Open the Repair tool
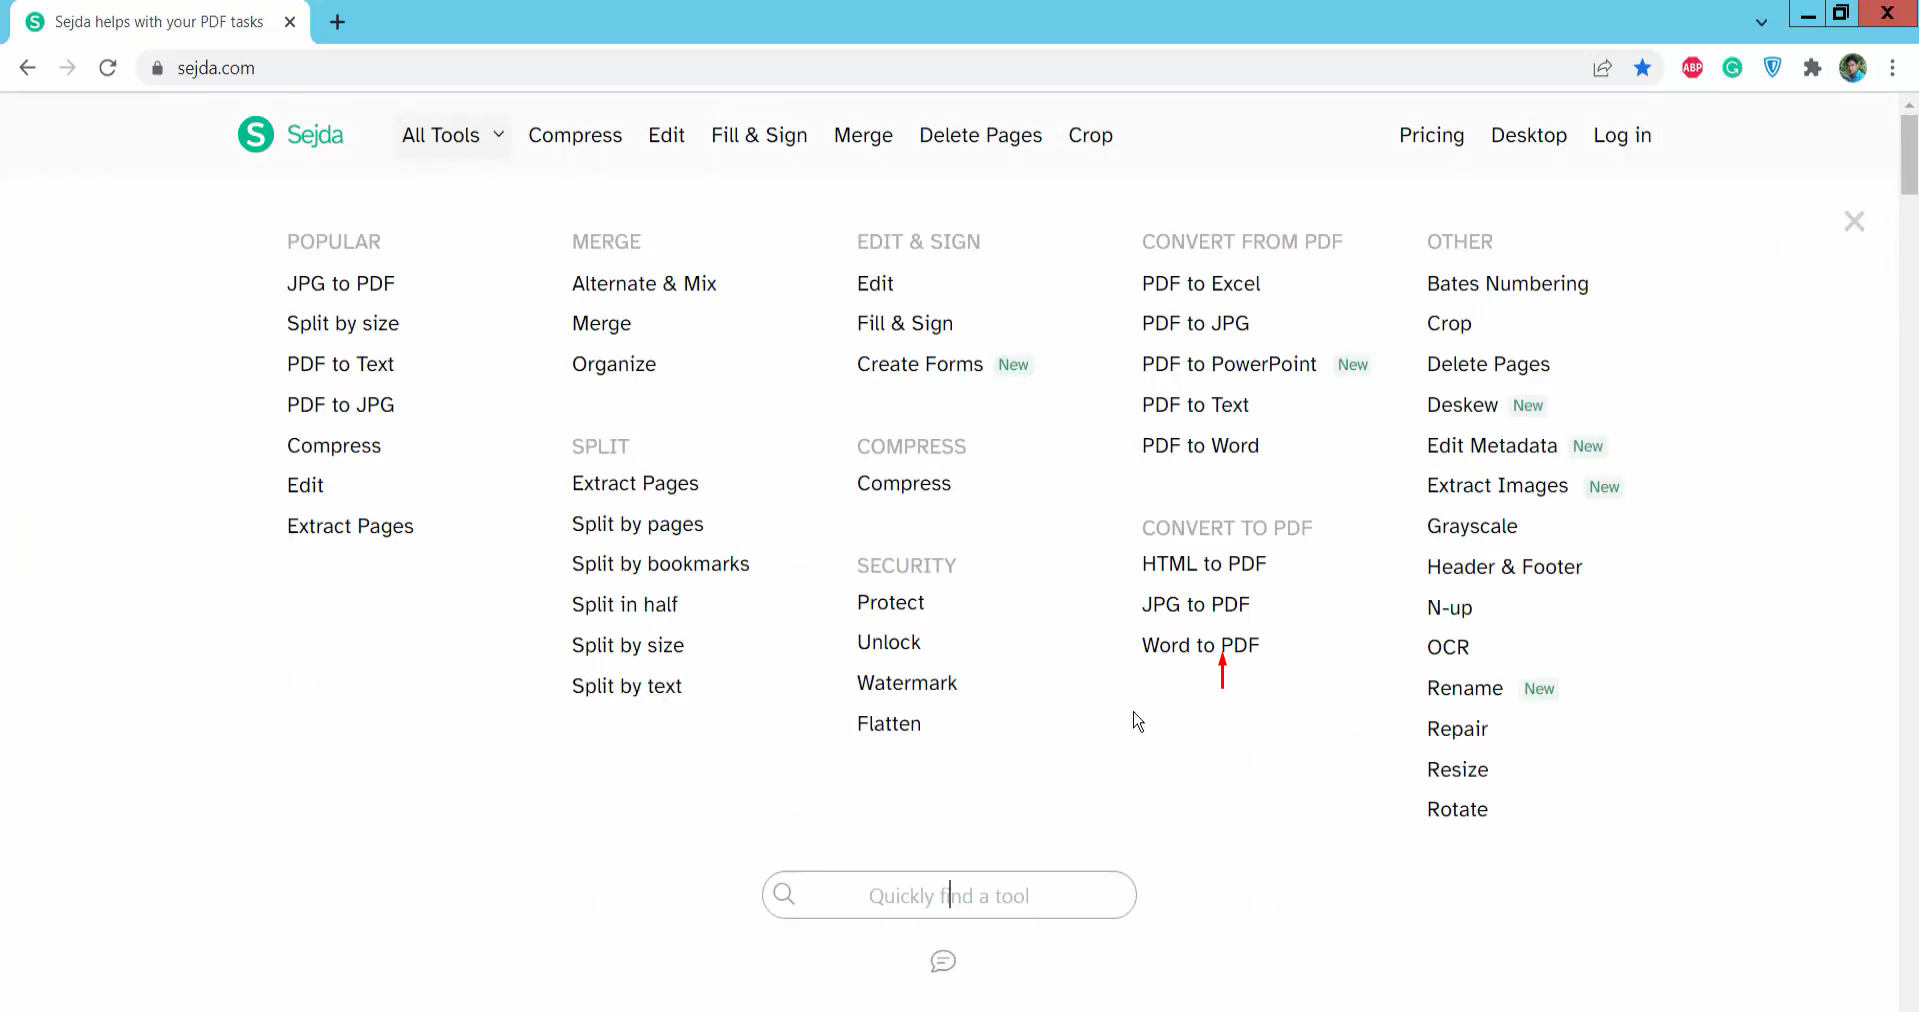1919x1012 pixels. (1457, 729)
